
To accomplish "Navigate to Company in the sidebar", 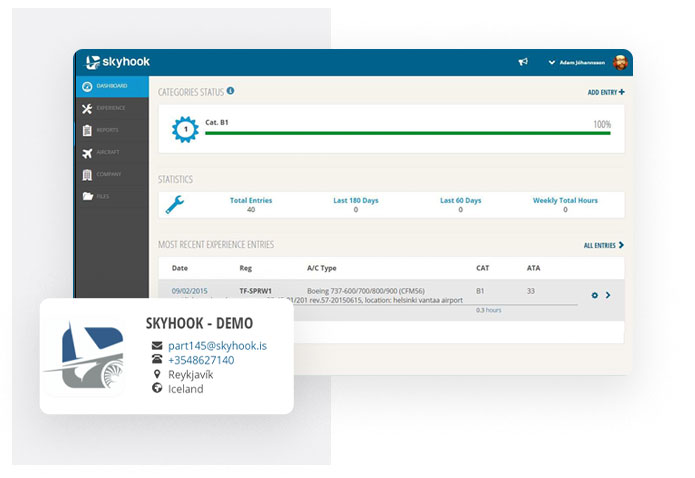I will pyautogui.click(x=108, y=174).
